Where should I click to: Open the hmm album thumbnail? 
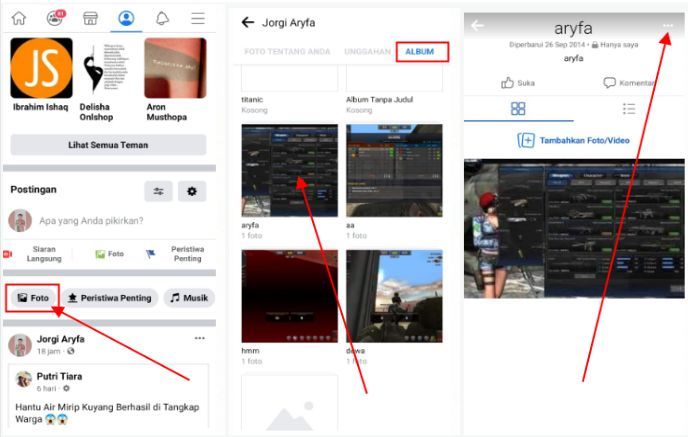(x=290, y=296)
